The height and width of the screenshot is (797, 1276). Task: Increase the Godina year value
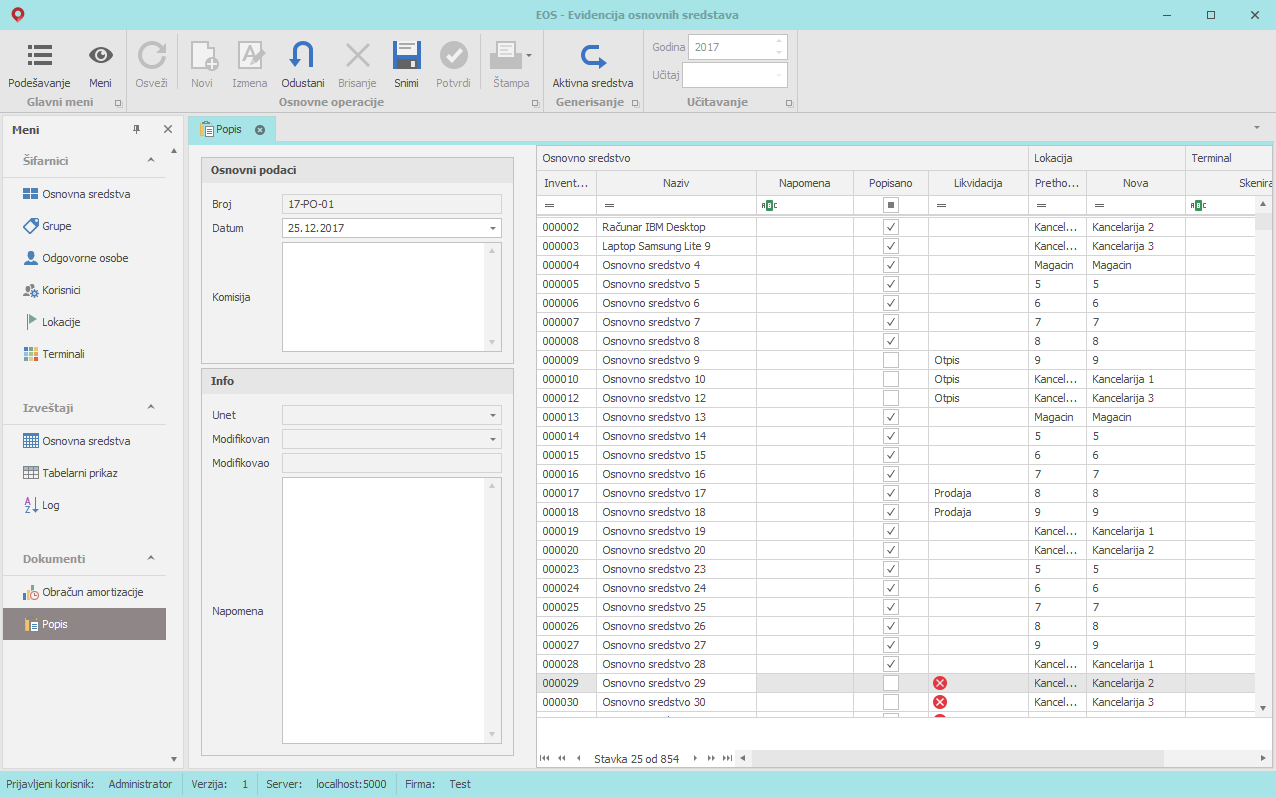778,41
